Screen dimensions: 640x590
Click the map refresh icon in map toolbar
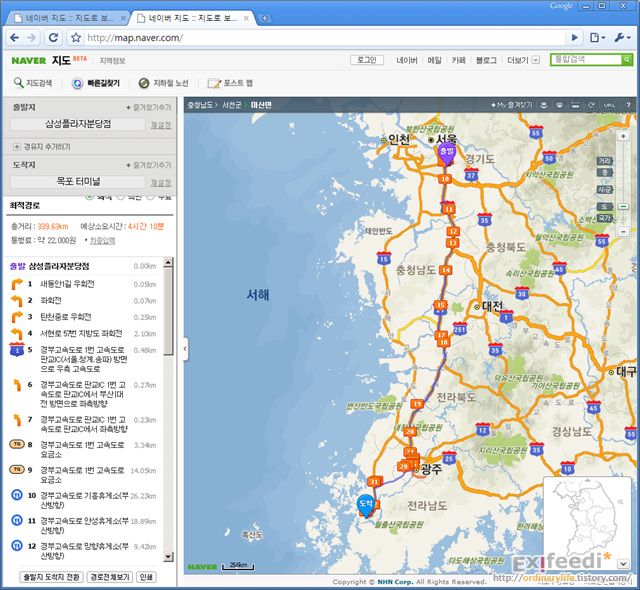pos(591,105)
